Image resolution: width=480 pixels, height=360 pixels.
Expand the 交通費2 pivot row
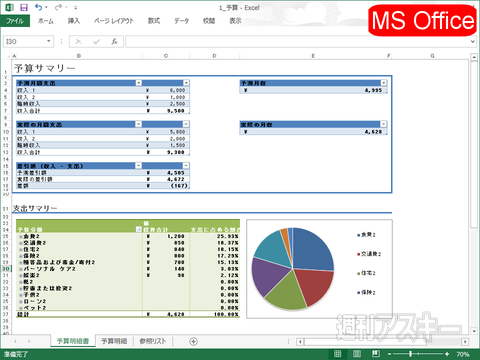pos(21,243)
